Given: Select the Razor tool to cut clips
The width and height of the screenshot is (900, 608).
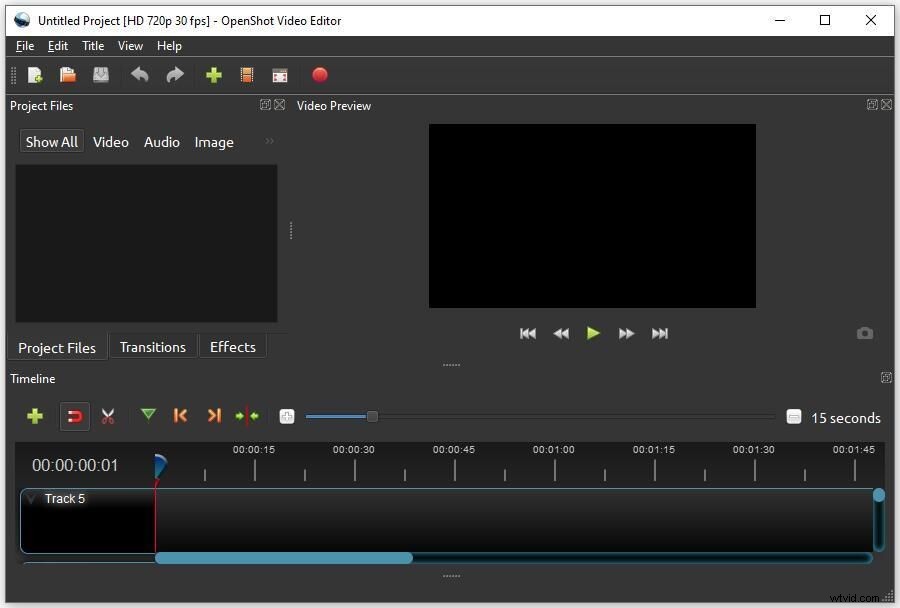Looking at the screenshot, I should coord(108,416).
